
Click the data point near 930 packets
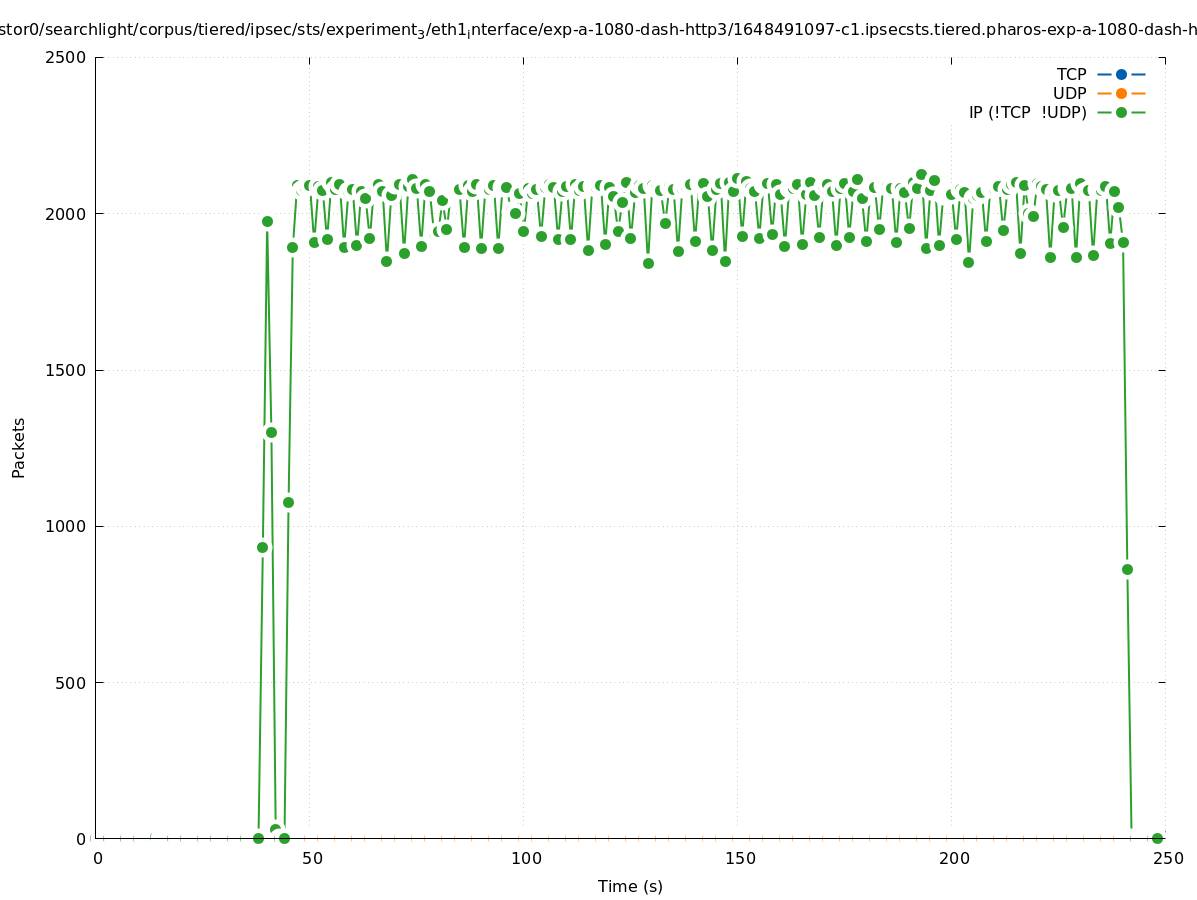click(262, 547)
